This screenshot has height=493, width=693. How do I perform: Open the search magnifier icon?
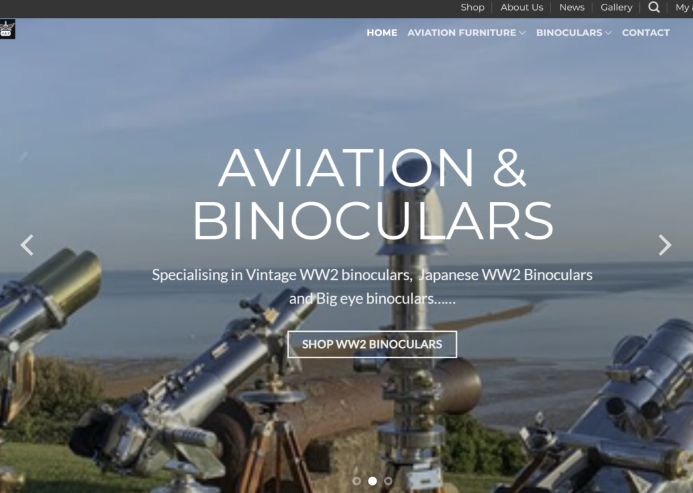coord(654,7)
